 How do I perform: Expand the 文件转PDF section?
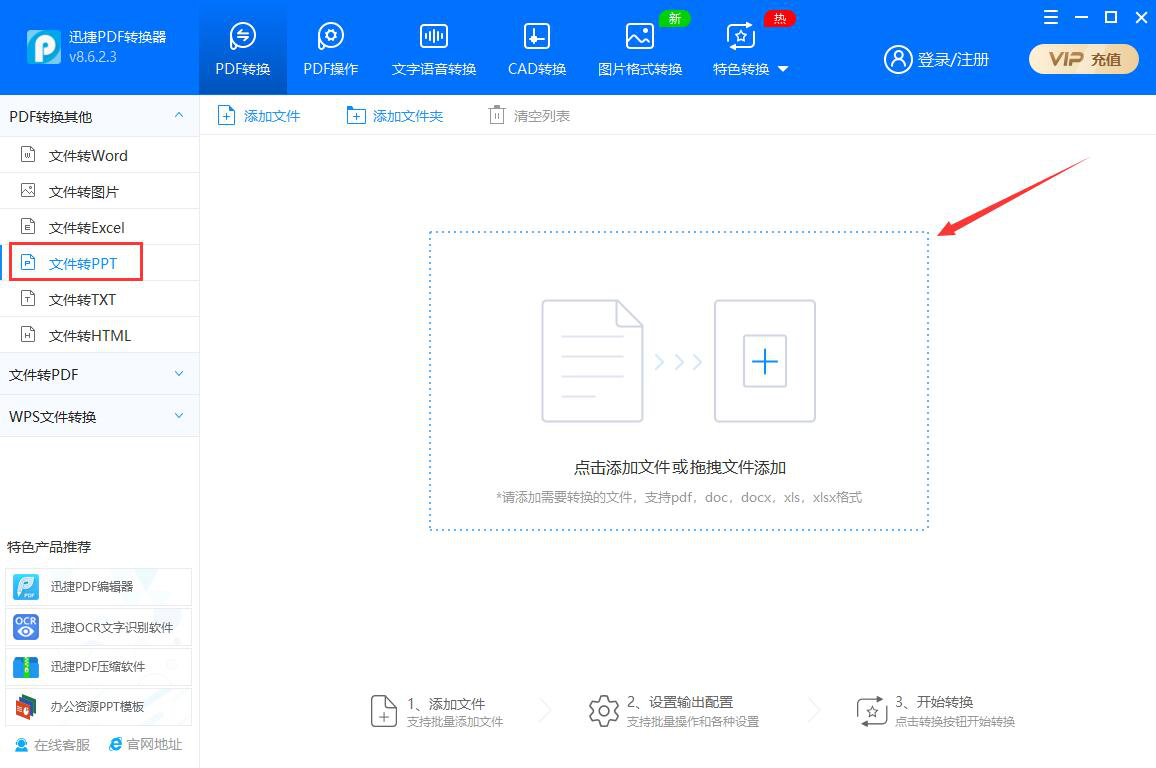pyautogui.click(x=100, y=374)
